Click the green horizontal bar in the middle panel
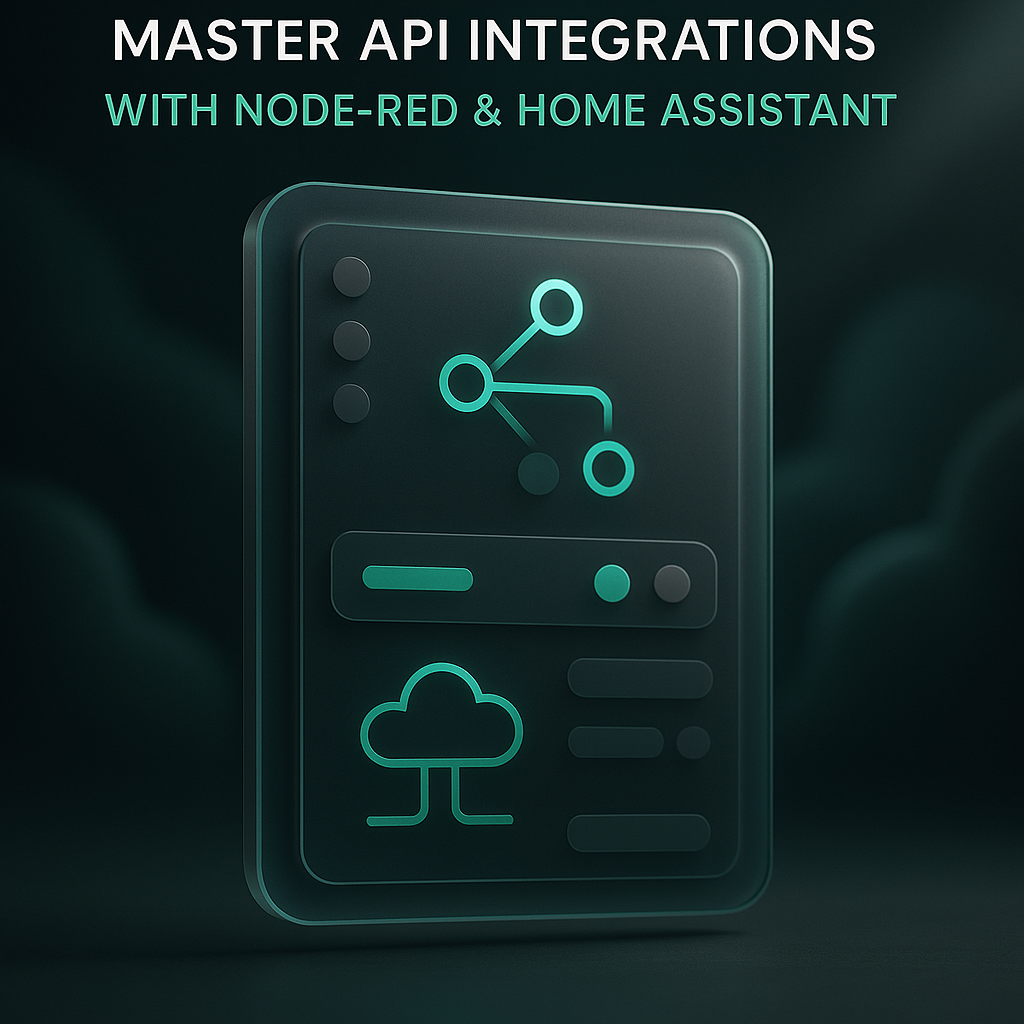The height and width of the screenshot is (1024, 1024). tap(417, 579)
